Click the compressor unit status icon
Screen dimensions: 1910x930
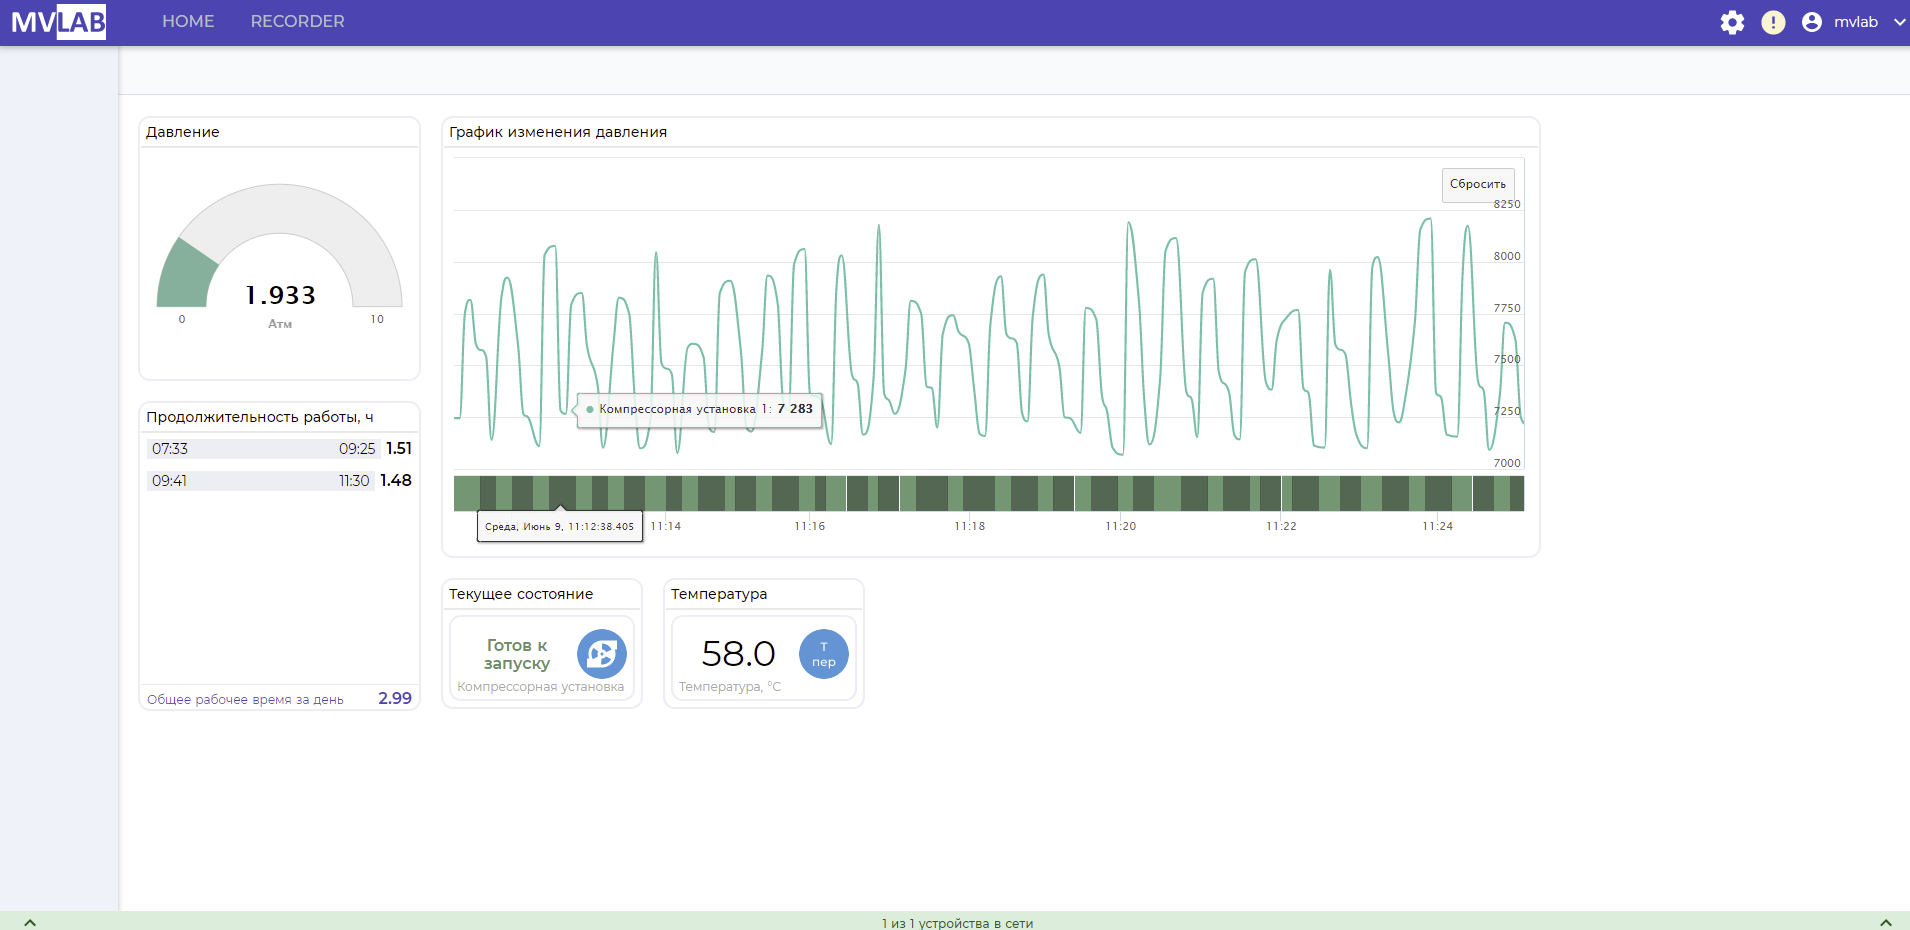click(602, 654)
